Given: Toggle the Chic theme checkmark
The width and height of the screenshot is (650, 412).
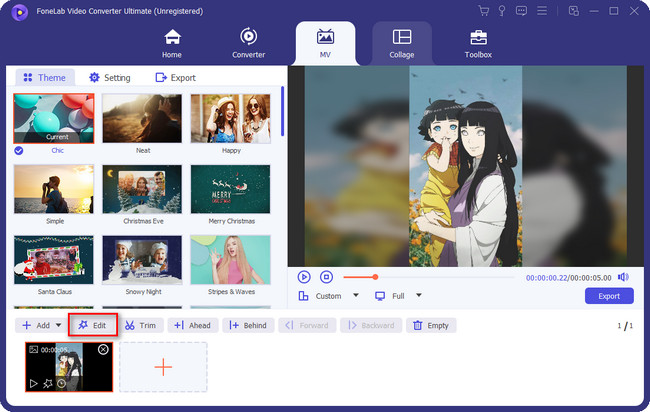Looking at the screenshot, I should 19,150.
